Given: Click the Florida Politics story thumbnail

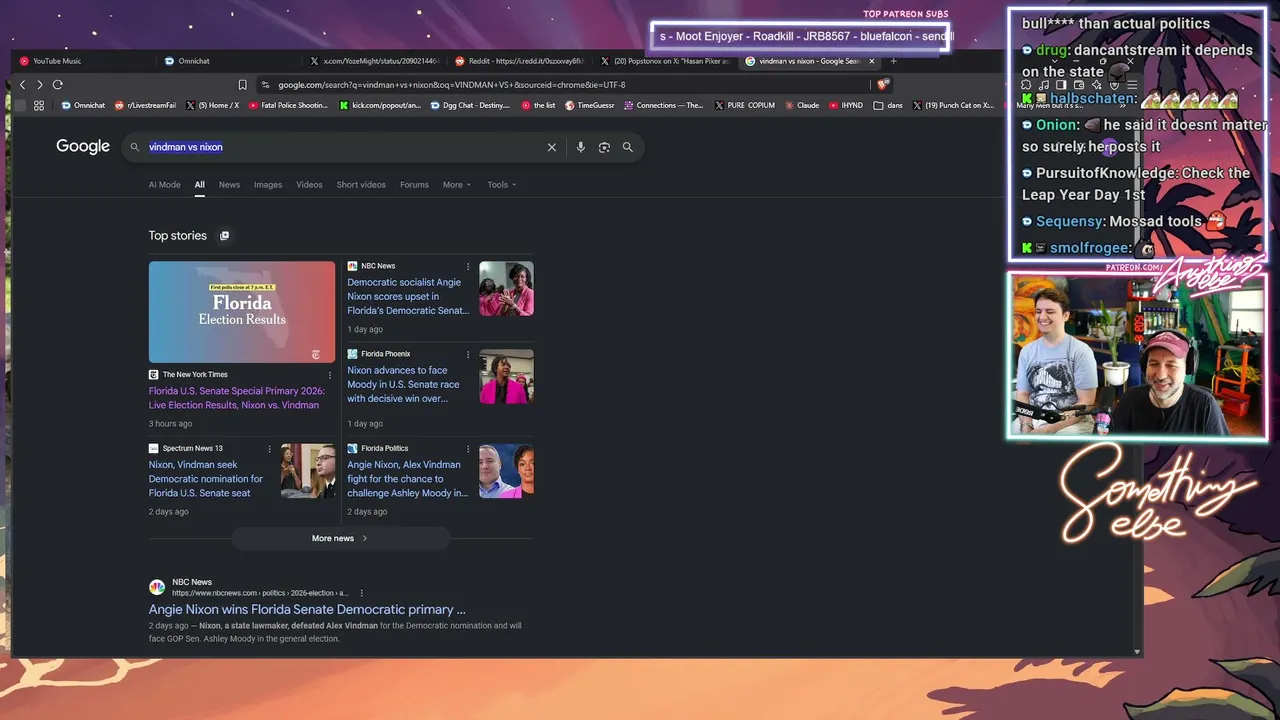Looking at the screenshot, I should point(506,471).
